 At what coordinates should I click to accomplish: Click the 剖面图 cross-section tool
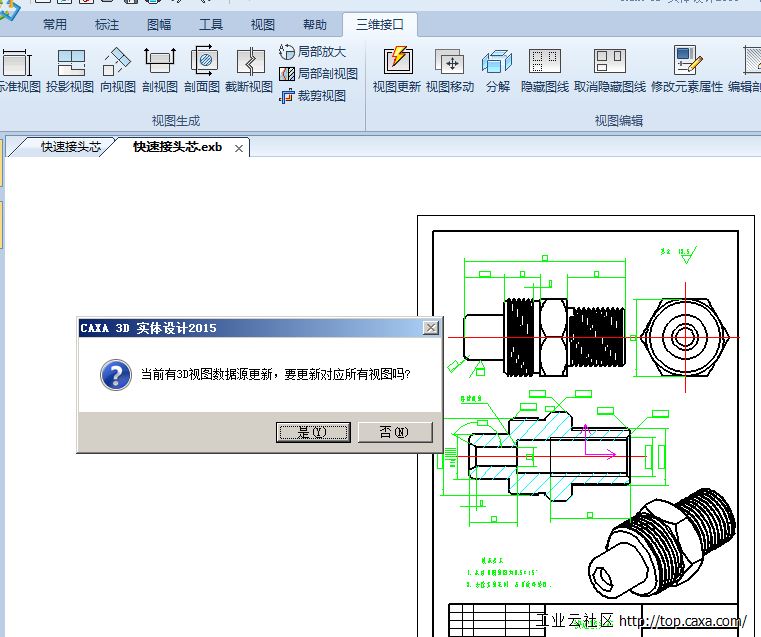[x=202, y=69]
